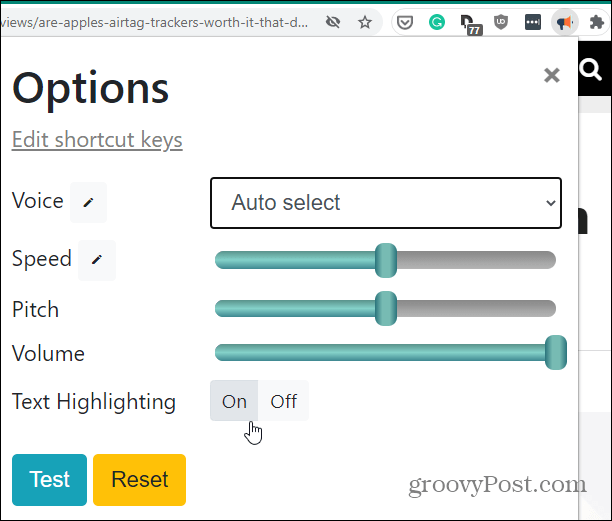
Task: Click the Grammarly extension icon
Action: 437,22
